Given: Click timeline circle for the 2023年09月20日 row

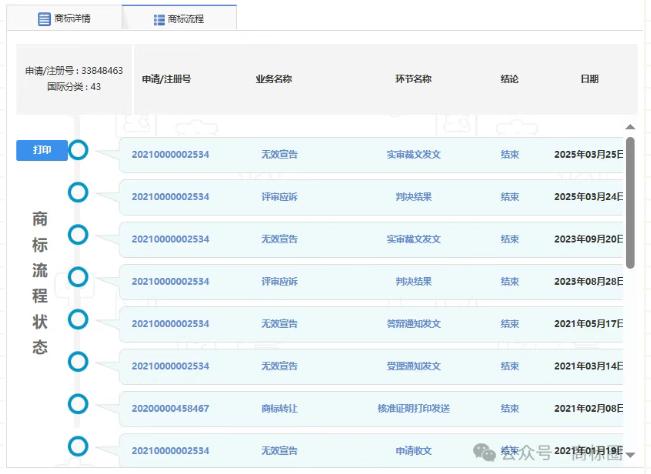Looking at the screenshot, I should click(78, 235).
